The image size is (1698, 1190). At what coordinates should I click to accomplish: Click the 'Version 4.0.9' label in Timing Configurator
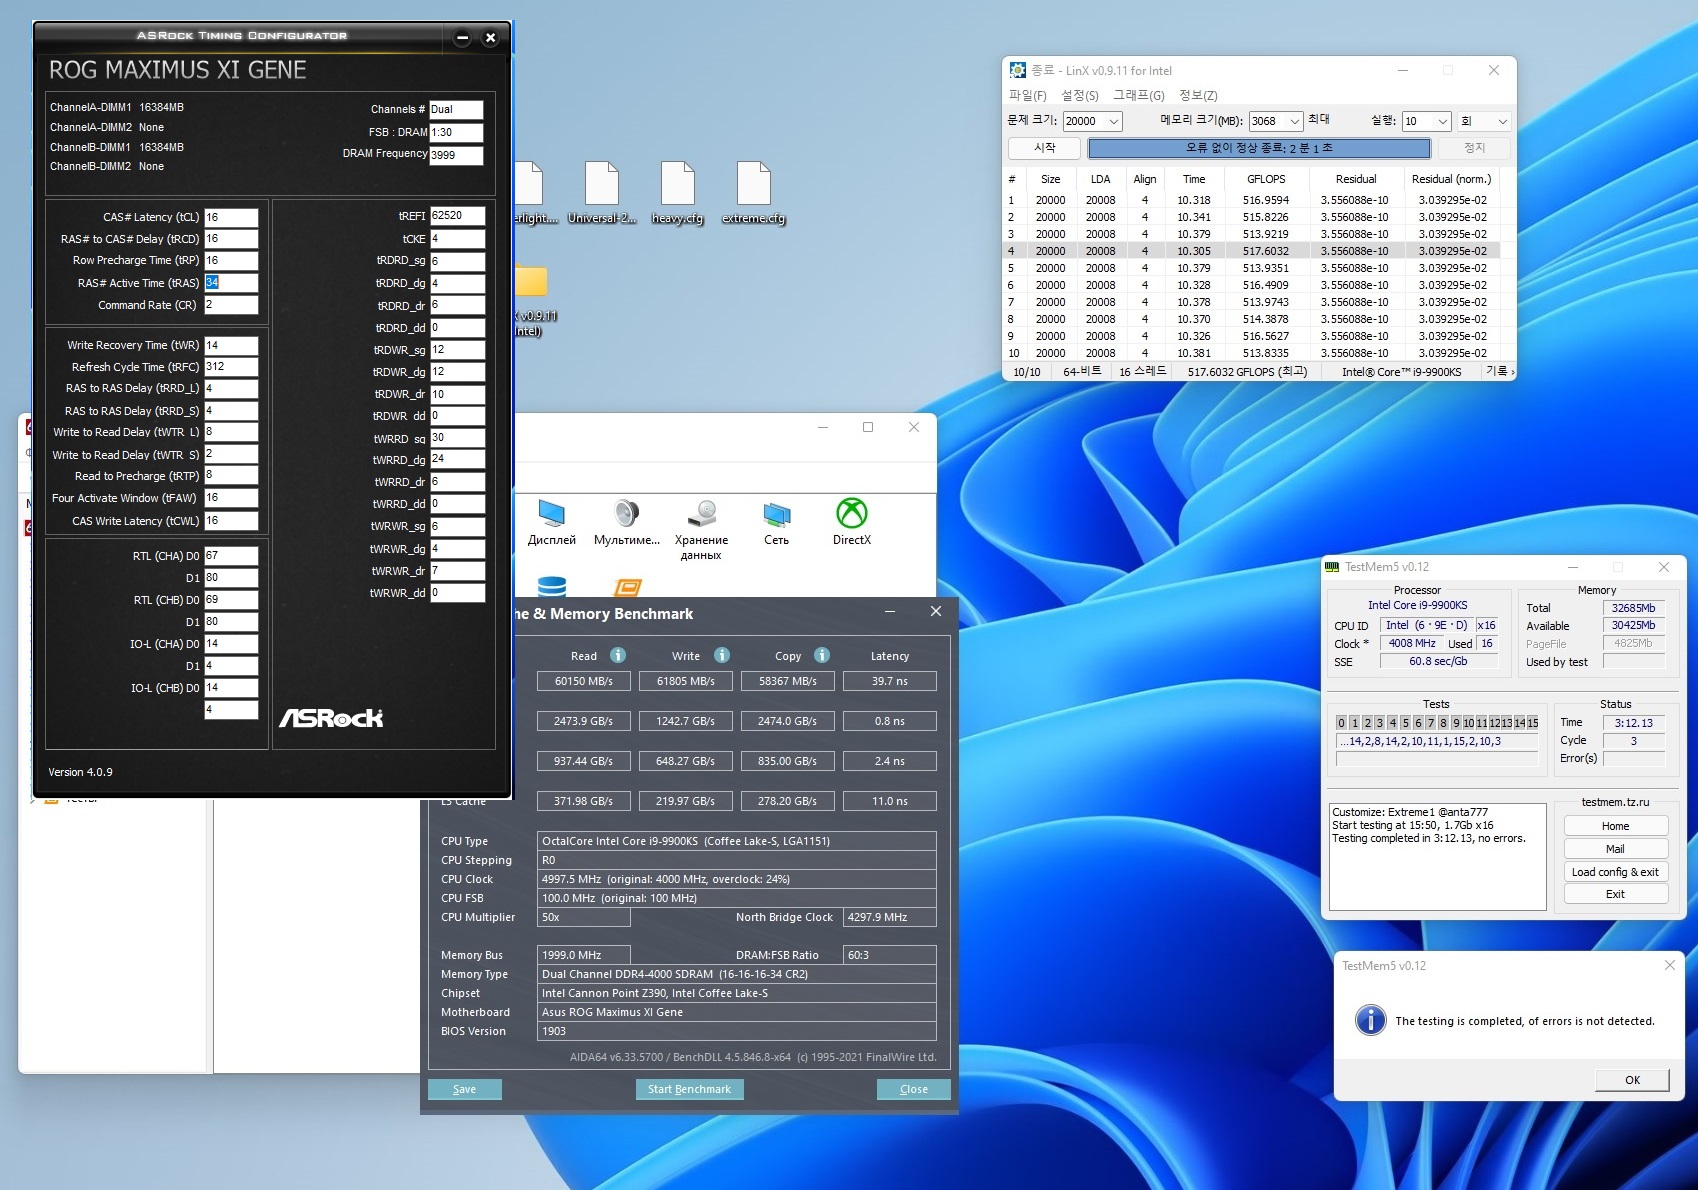point(80,772)
